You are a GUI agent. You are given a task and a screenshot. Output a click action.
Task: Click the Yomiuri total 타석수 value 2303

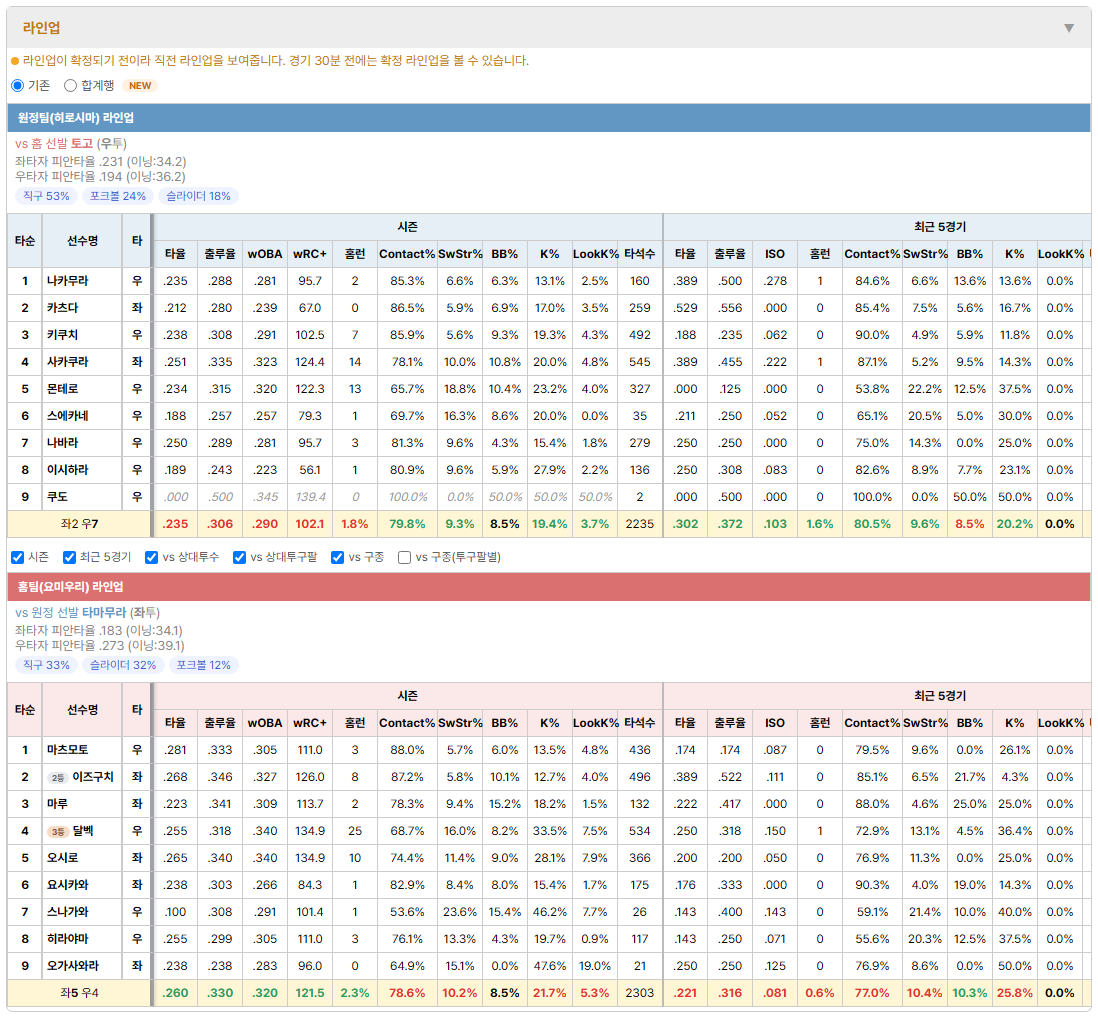coord(639,993)
